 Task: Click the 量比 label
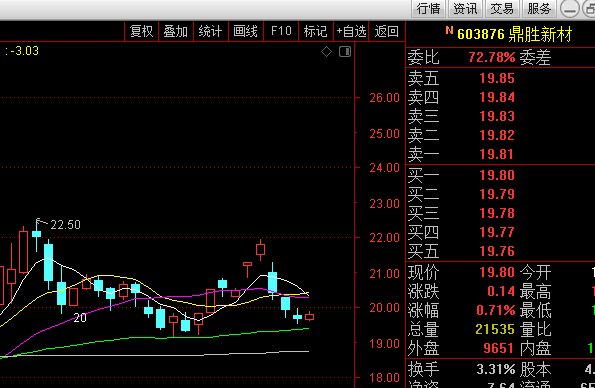(535, 329)
